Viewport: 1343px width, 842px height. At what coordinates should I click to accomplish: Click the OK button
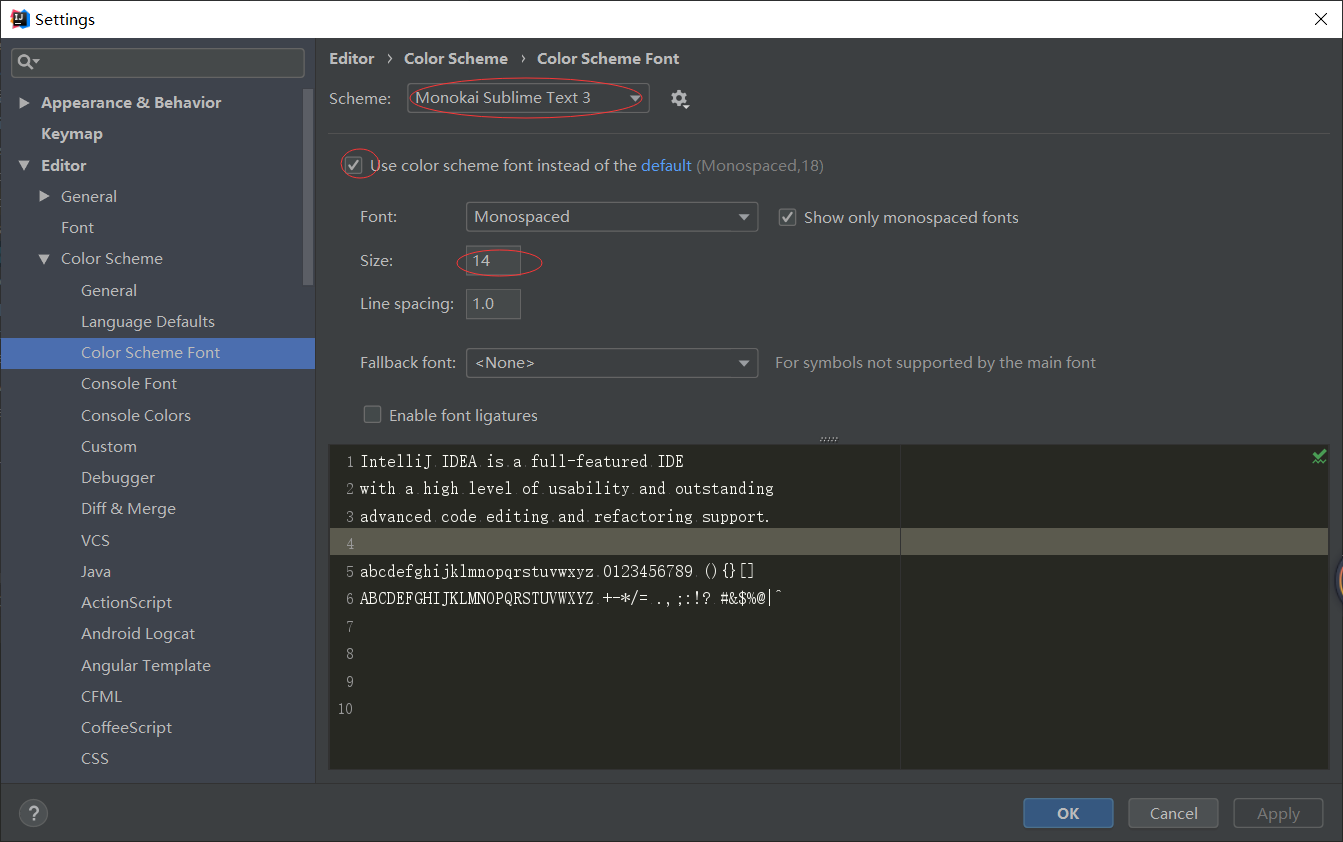point(1068,813)
